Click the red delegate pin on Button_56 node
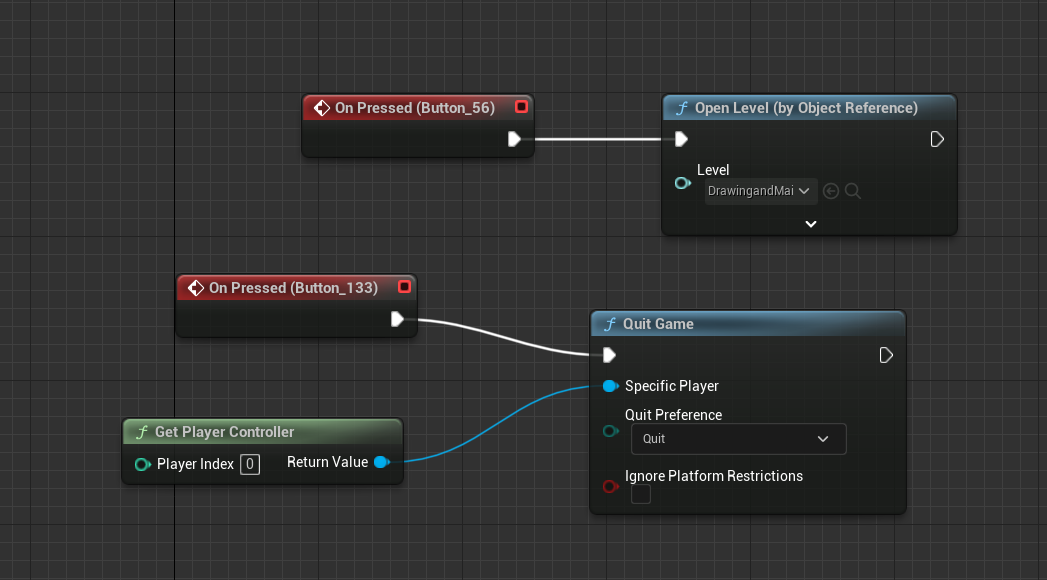The width and height of the screenshot is (1047, 580). tap(521, 107)
